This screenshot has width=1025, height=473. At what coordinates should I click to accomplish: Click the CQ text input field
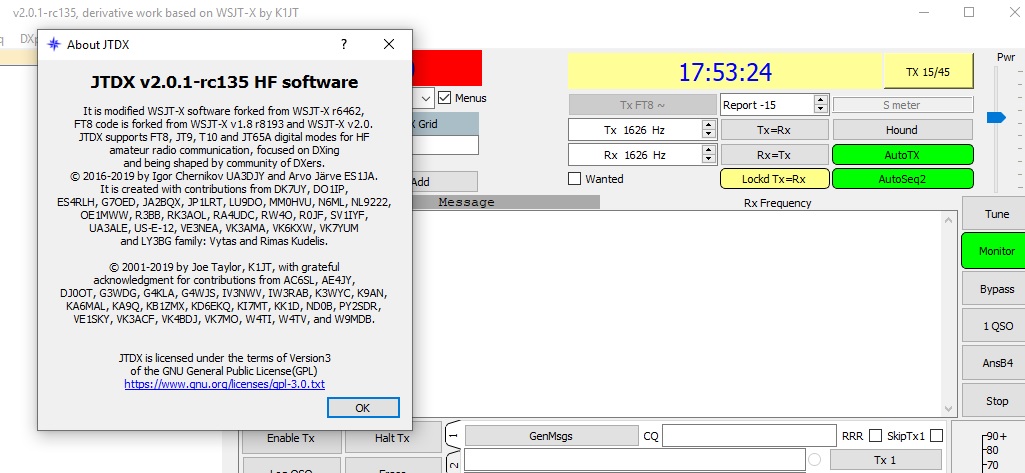(749, 435)
